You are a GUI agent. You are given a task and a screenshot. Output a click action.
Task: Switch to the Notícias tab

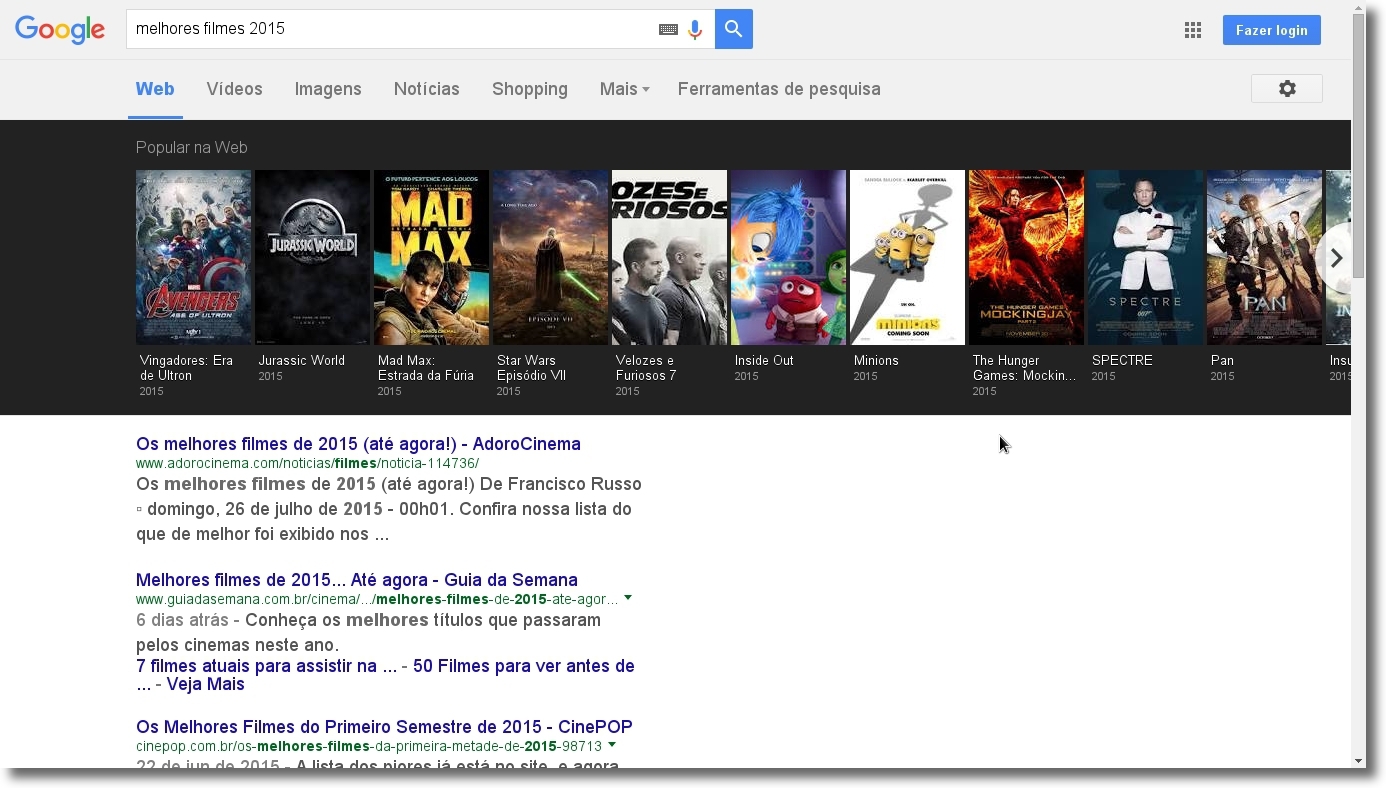click(427, 89)
